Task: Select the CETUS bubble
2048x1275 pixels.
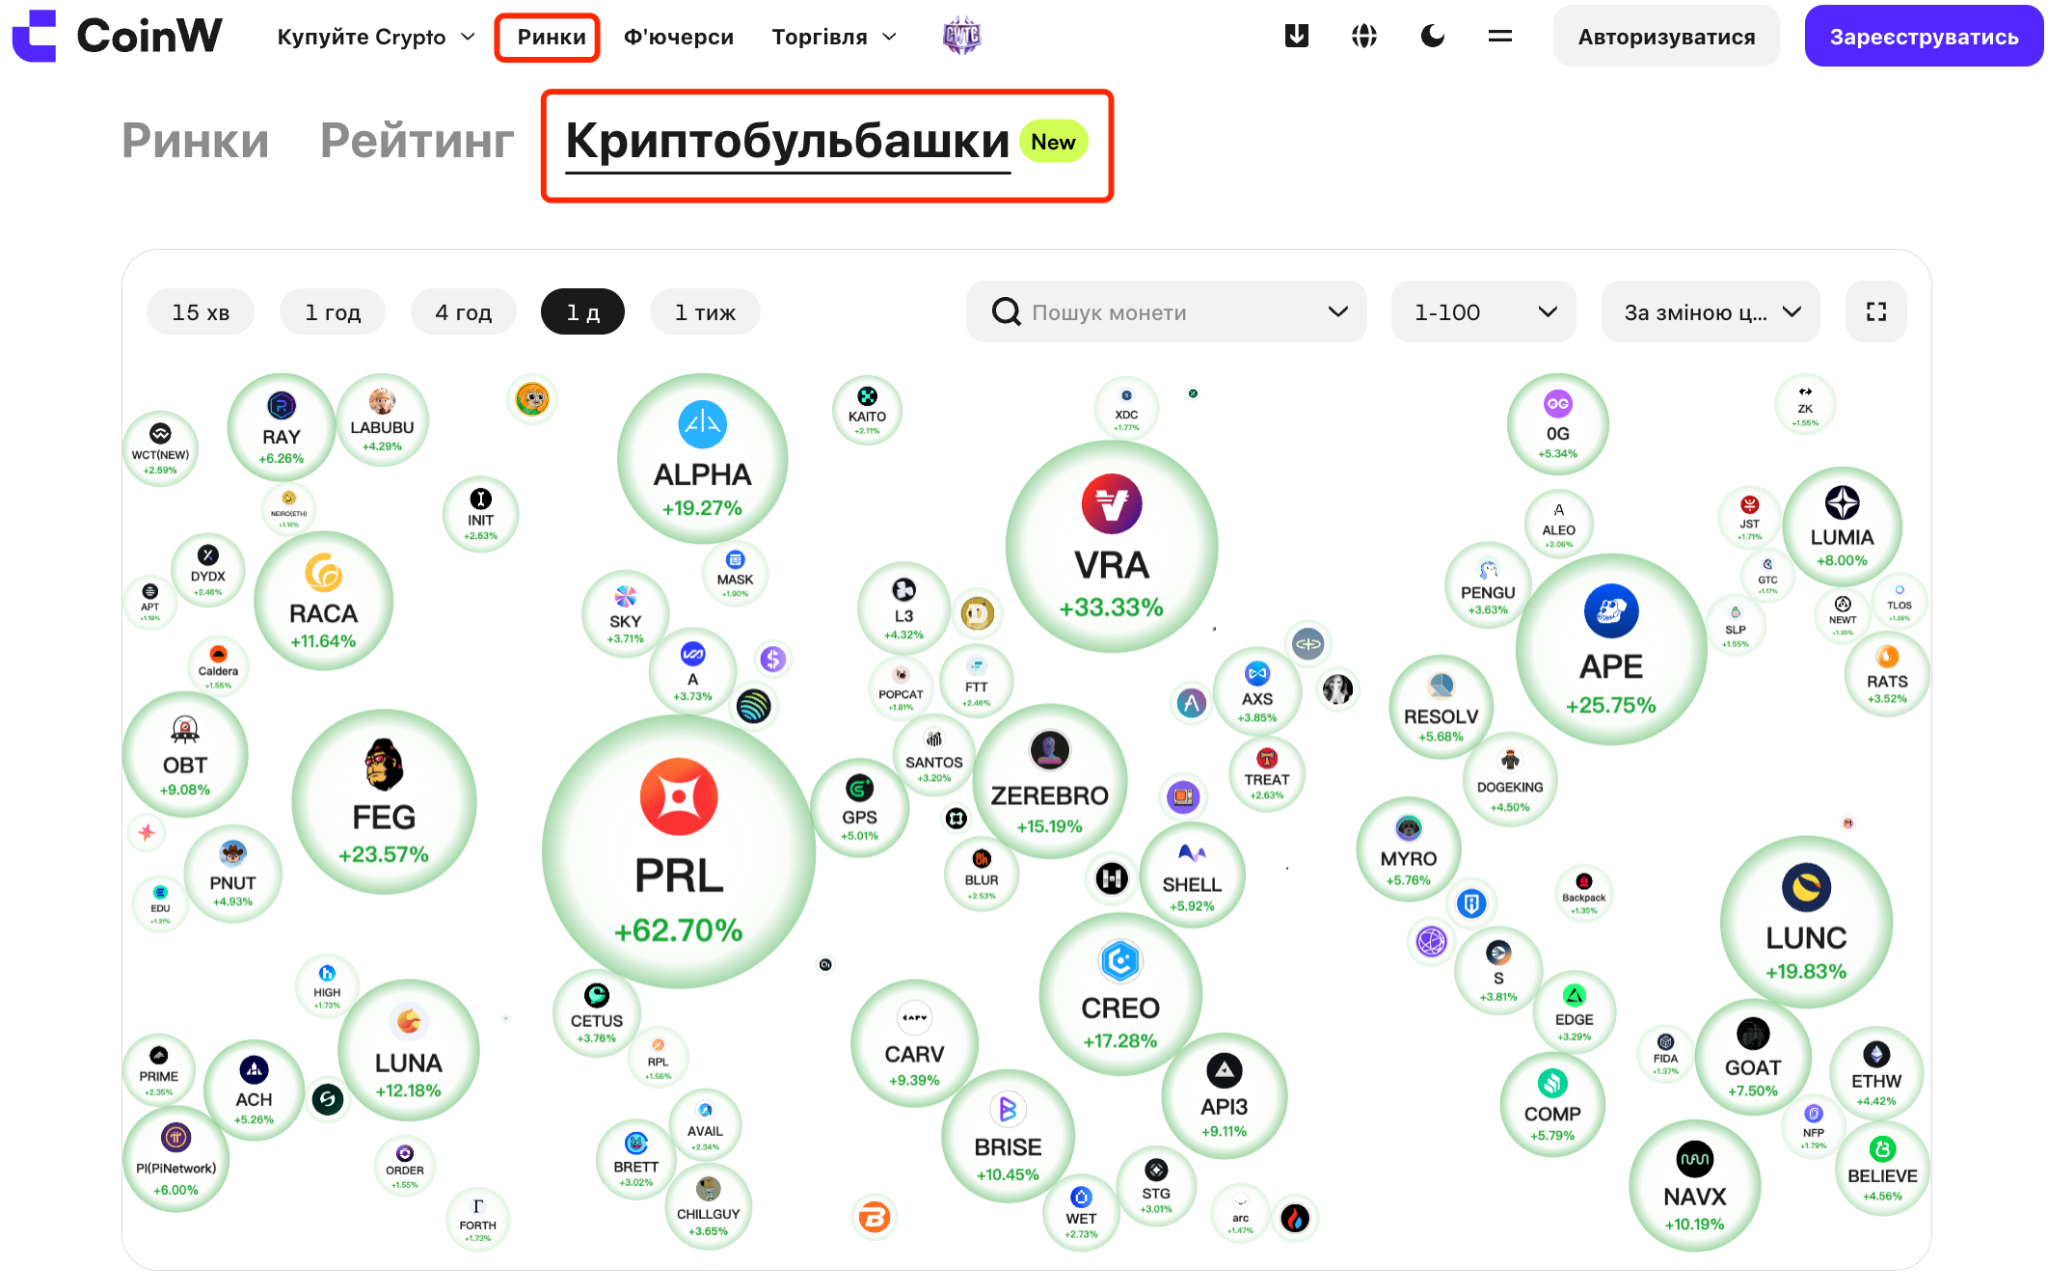Action: click(597, 1014)
